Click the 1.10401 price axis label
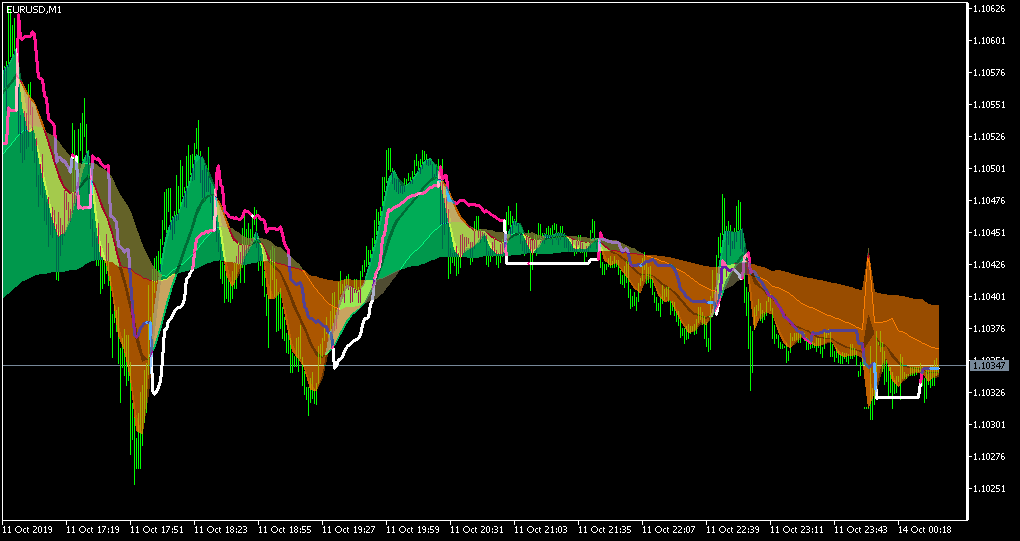This screenshot has width=1020, height=541. [x=989, y=297]
